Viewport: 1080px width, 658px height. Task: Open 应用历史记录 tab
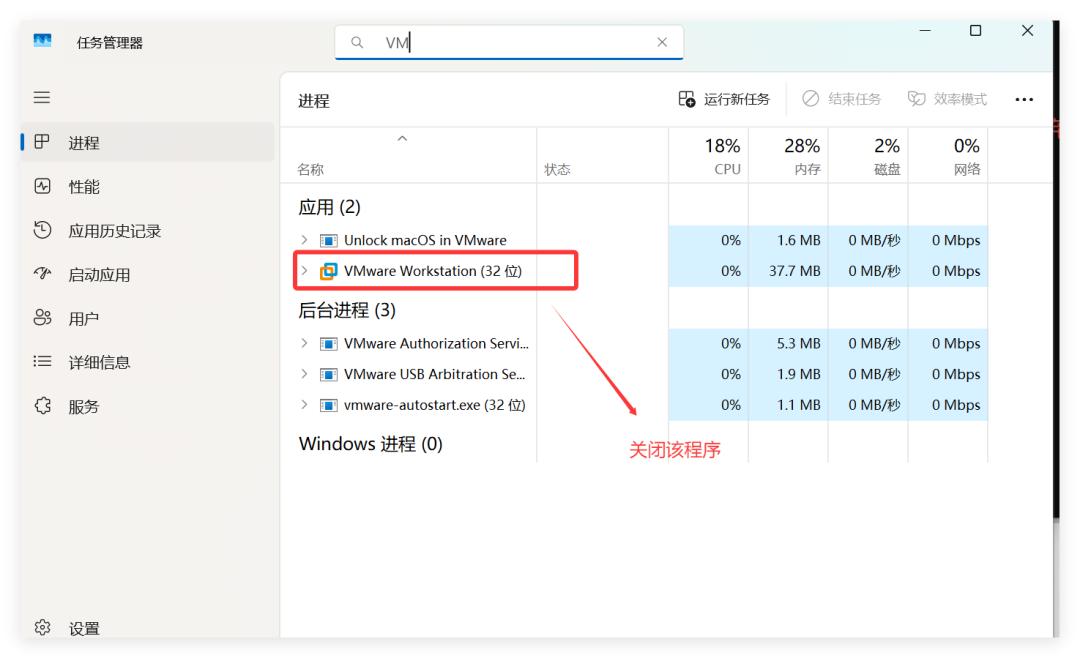coord(147,231)
